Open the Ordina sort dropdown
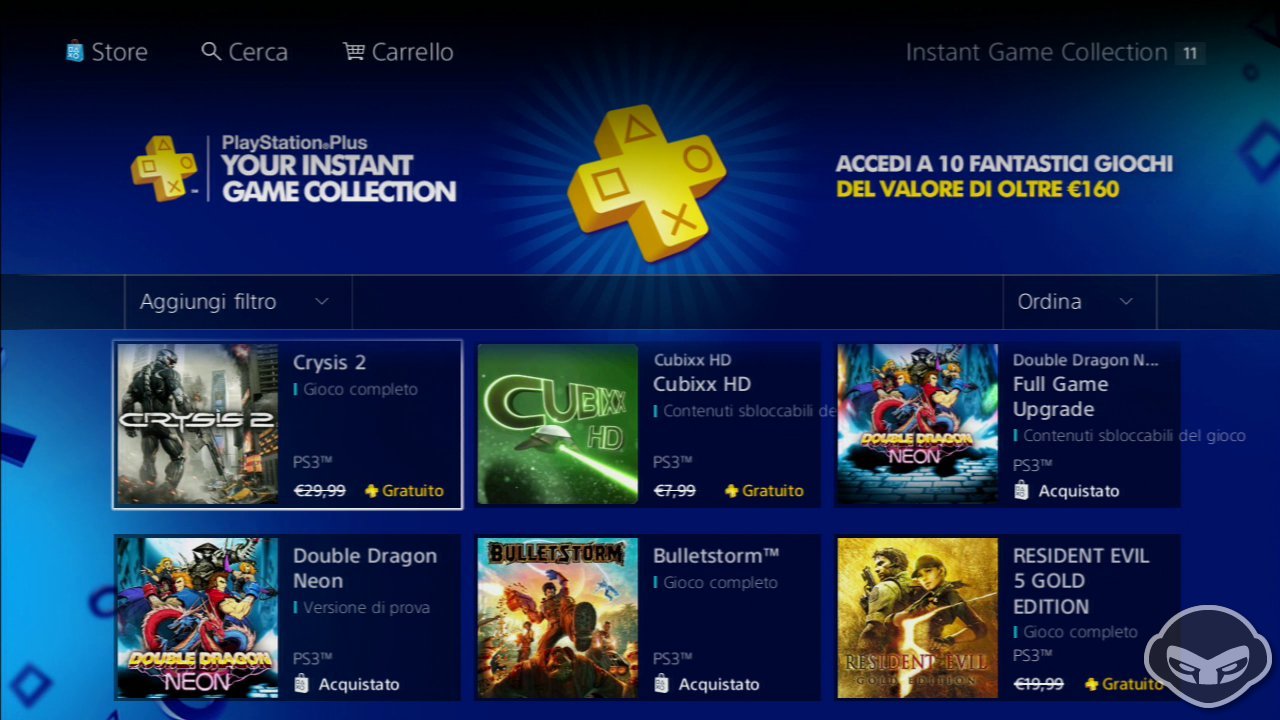The height and width of the screenshot is (720, 1280). coord(1079,302)
